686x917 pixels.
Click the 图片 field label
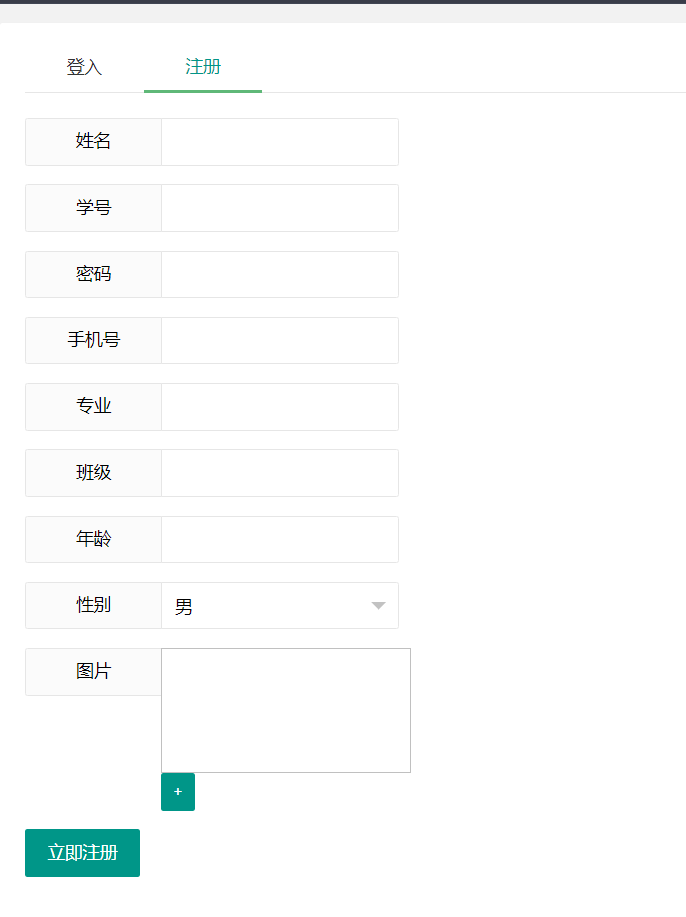point(92,671)
